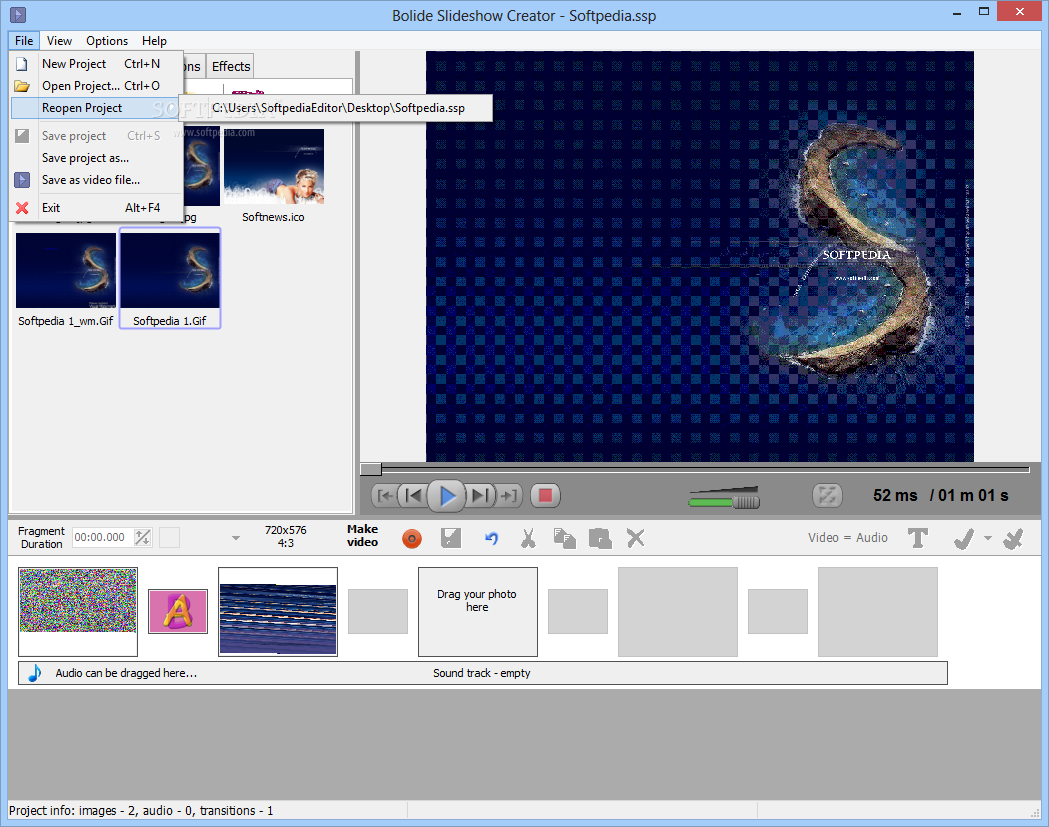Viewport: 1049px width, 827px height.
Task: Click the copy icon in timeline toolbar
Action: pos(565,538)
